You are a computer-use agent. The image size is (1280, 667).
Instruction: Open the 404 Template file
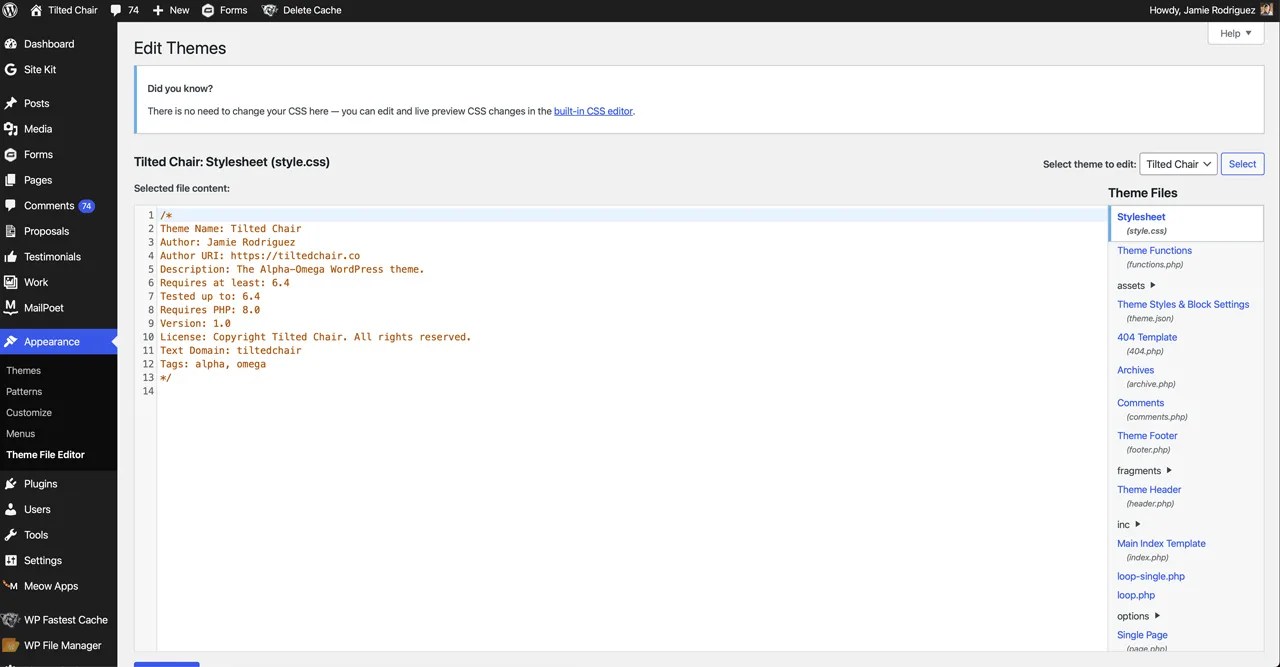point(1147,338)
